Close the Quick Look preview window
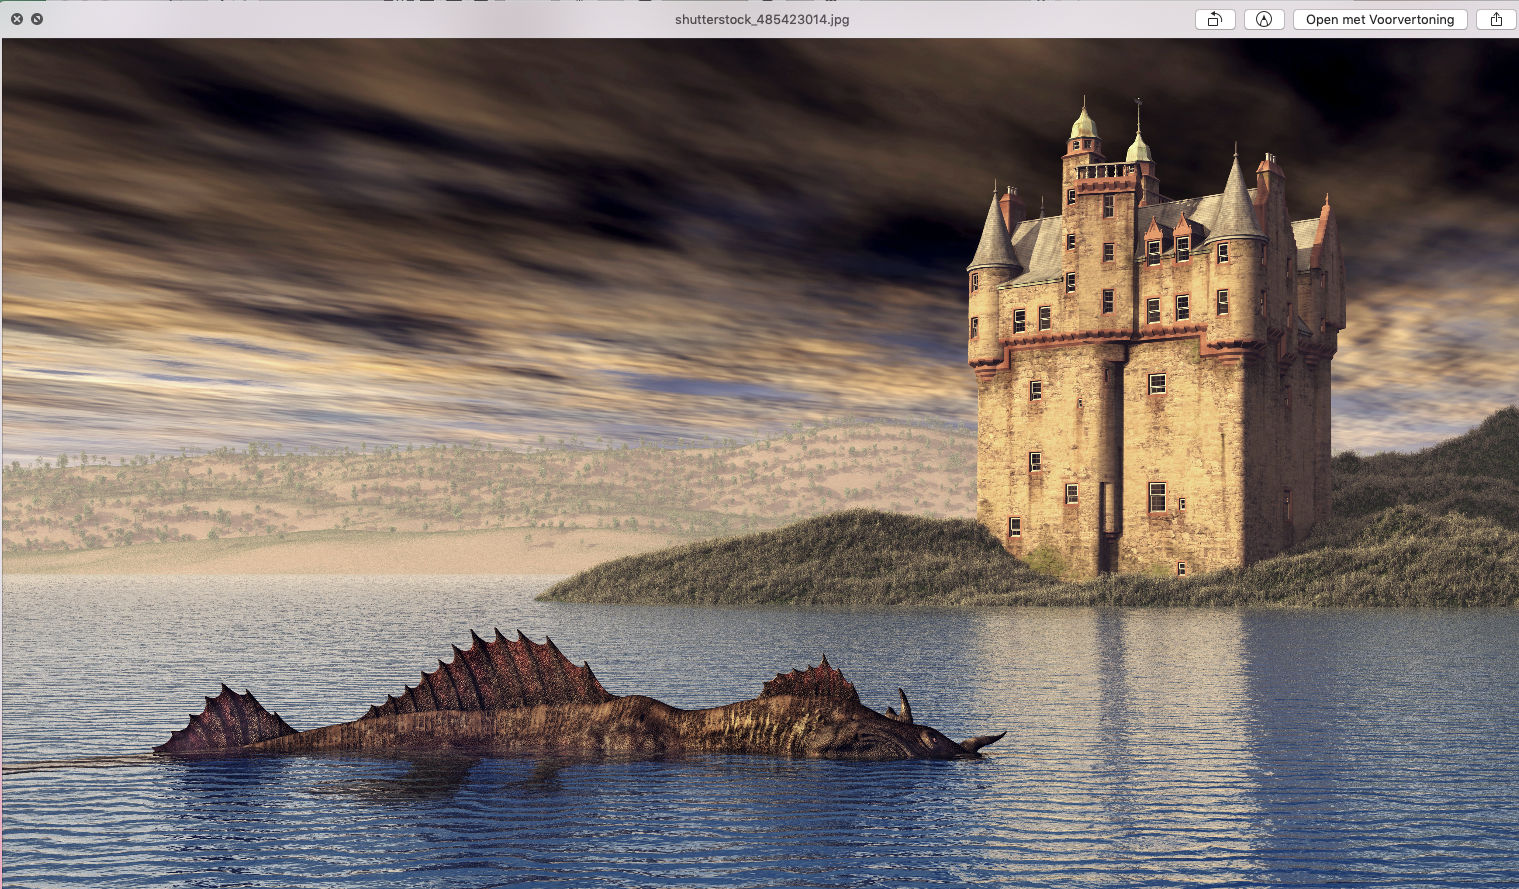The height and width of the screenshot is (889, 1519). tap(17, 19)
